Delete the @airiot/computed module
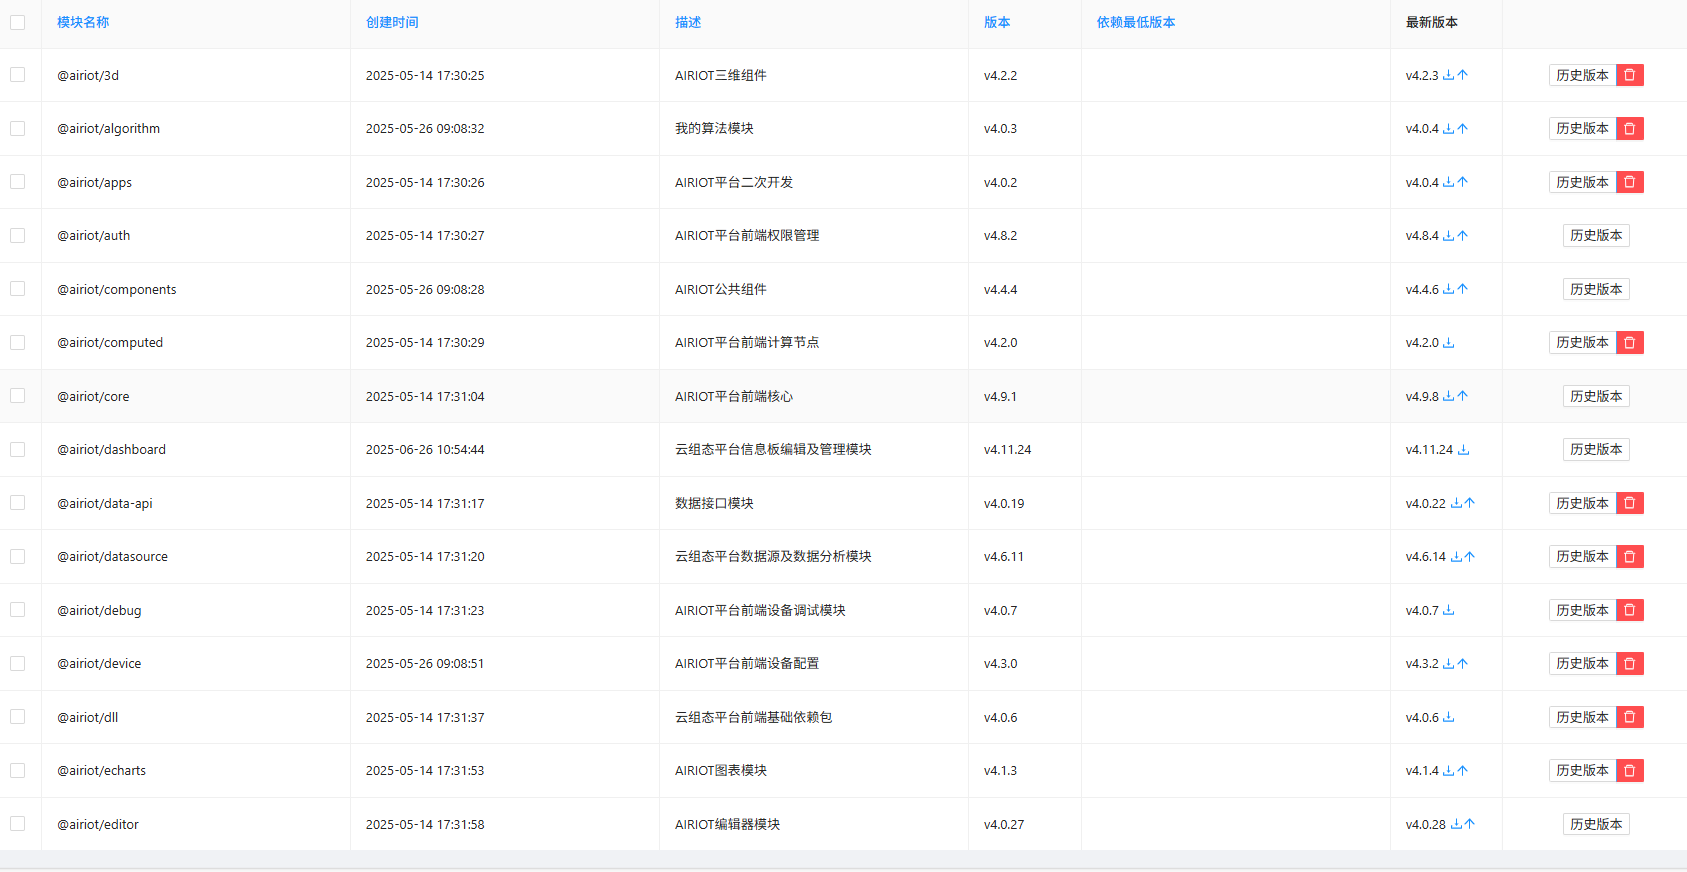Image resolution: width=1687 pixels, height=872 pixels. 1630,342
